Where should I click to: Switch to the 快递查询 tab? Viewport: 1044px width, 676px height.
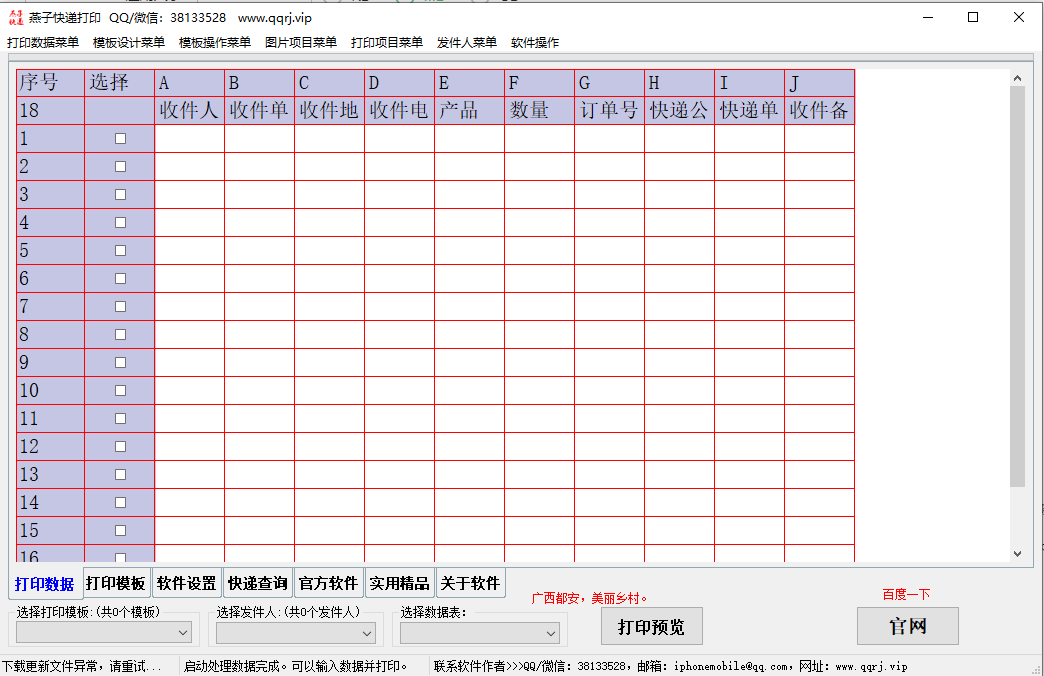[258, 583]
